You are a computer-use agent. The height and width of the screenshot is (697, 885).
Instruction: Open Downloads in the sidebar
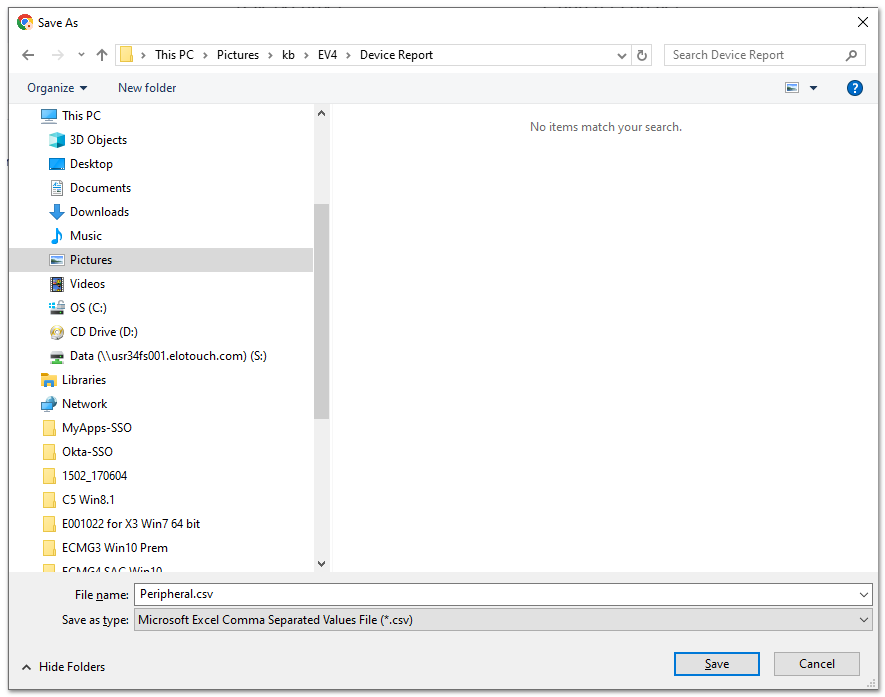[99, 212]
